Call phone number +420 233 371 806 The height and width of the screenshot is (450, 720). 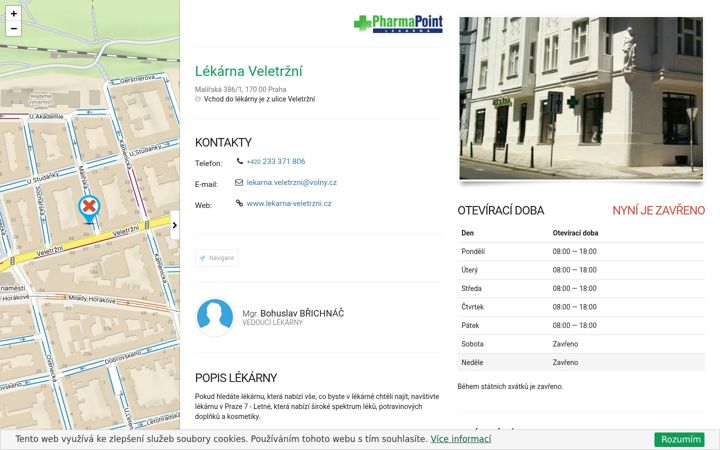276,162
